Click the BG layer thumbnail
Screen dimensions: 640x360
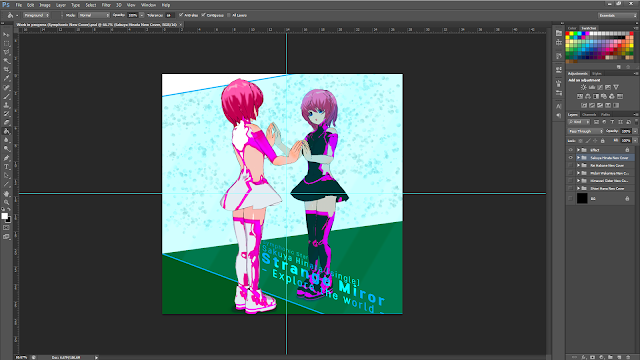click(x=582, y=198)
